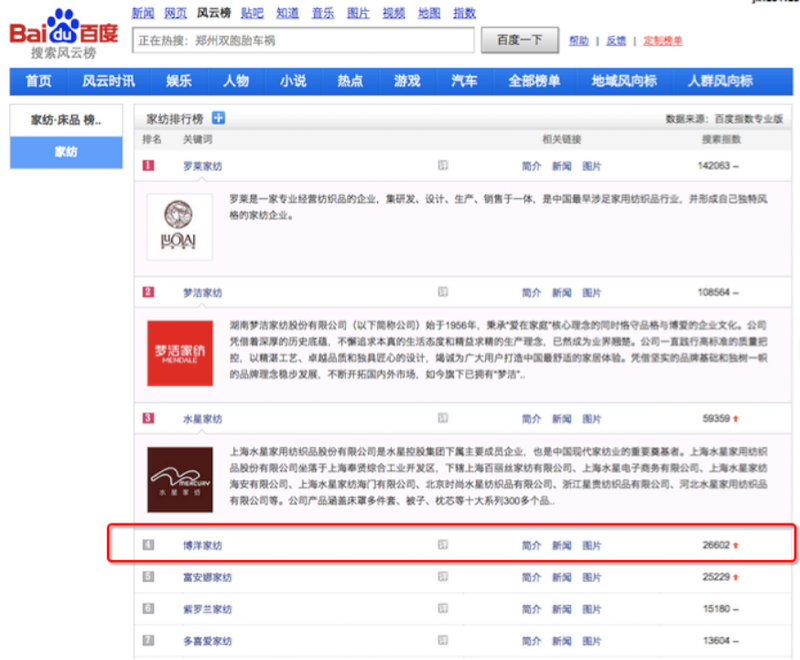Screen dimensions: 800x660
Task: Open 人群风向标 navigation tab
Action: click(720, 81)
